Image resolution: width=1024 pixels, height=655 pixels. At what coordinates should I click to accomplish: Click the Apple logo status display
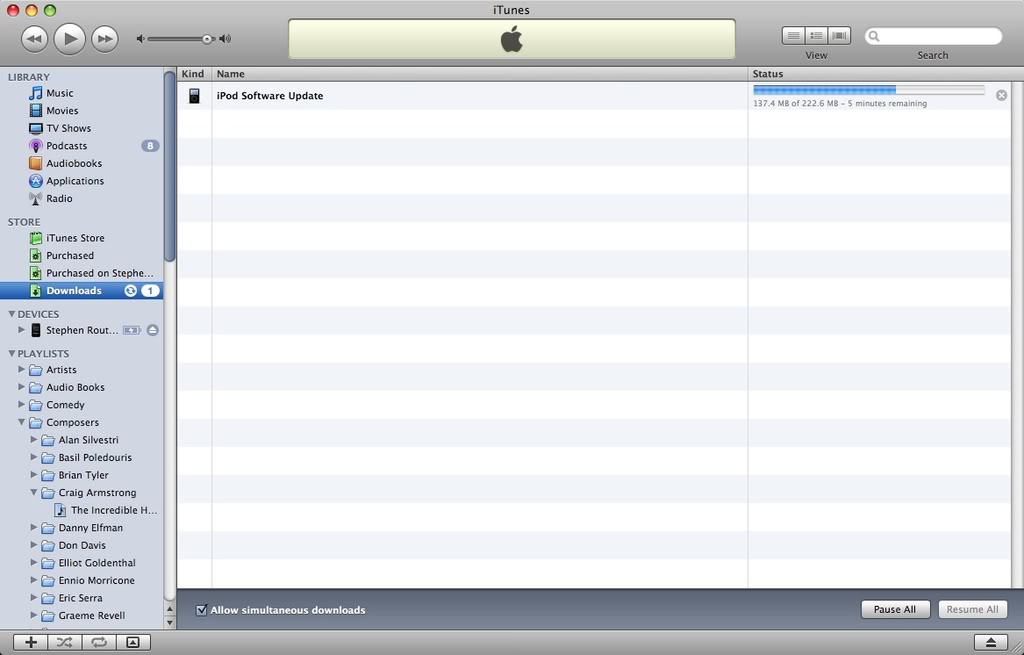[512, 39]
